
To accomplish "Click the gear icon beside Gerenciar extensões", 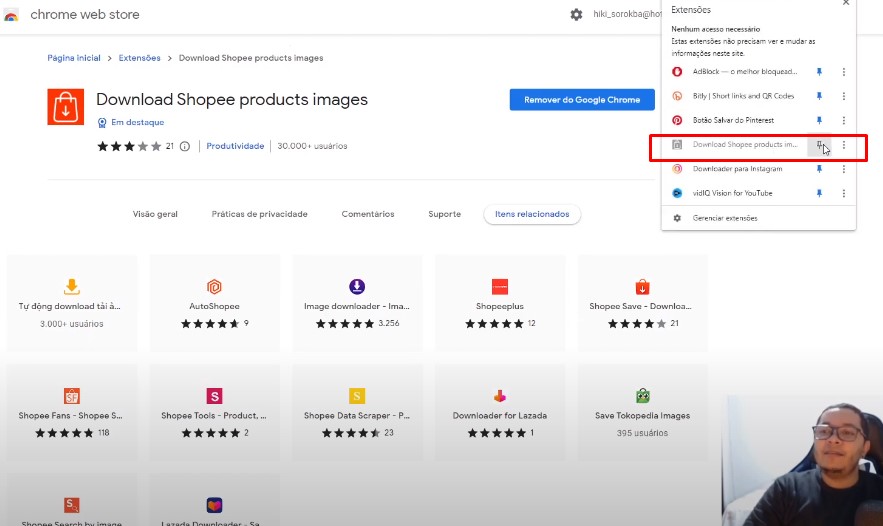I will click(x=677, y=218).
